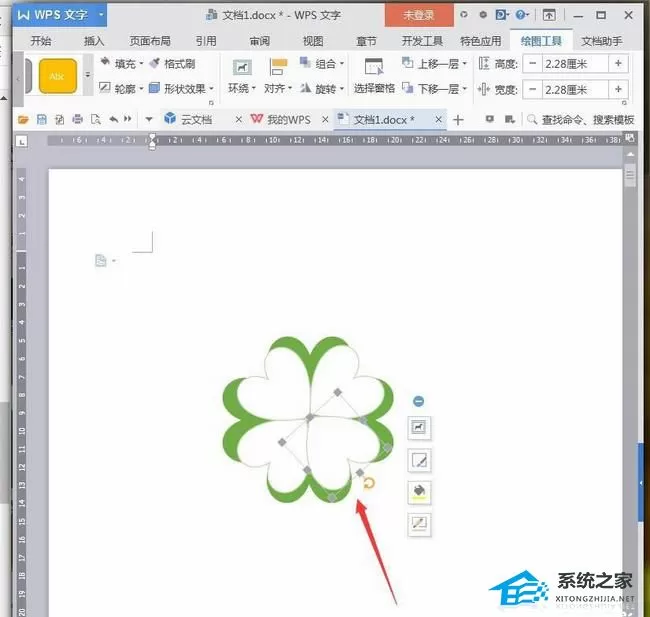Open the Selection Pane (选择窗格) icon
Viewport: 650px width, 617px height.
click(374, 66)
